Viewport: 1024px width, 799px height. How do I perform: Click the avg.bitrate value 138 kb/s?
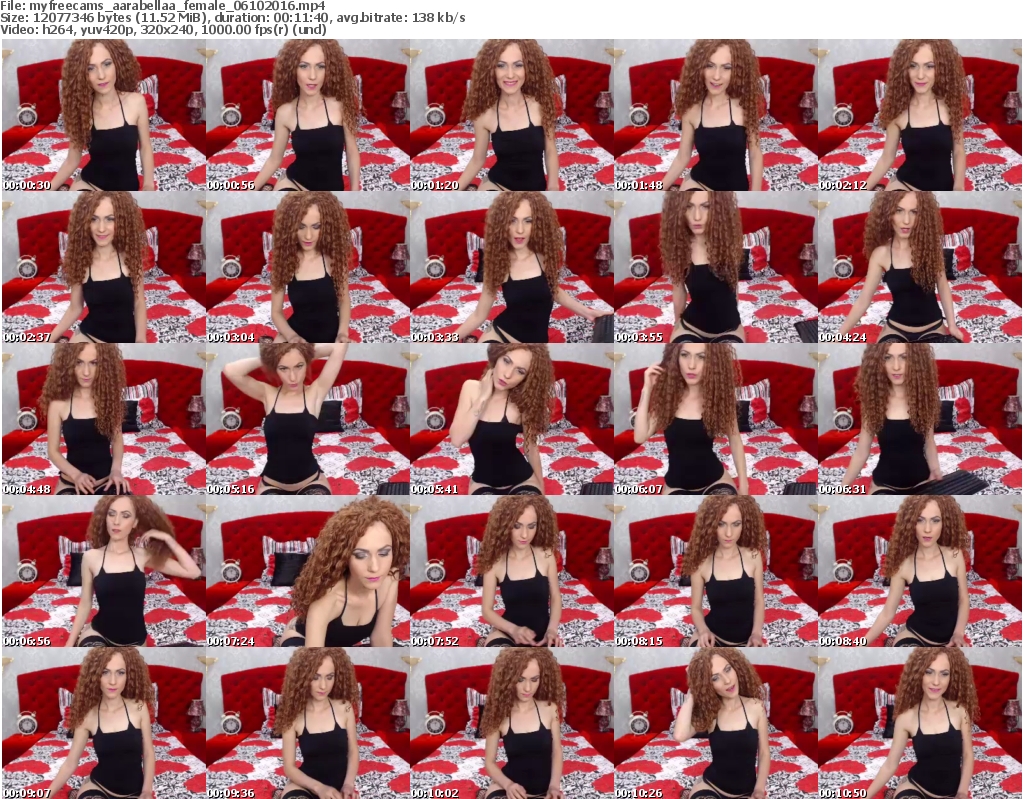438,18
